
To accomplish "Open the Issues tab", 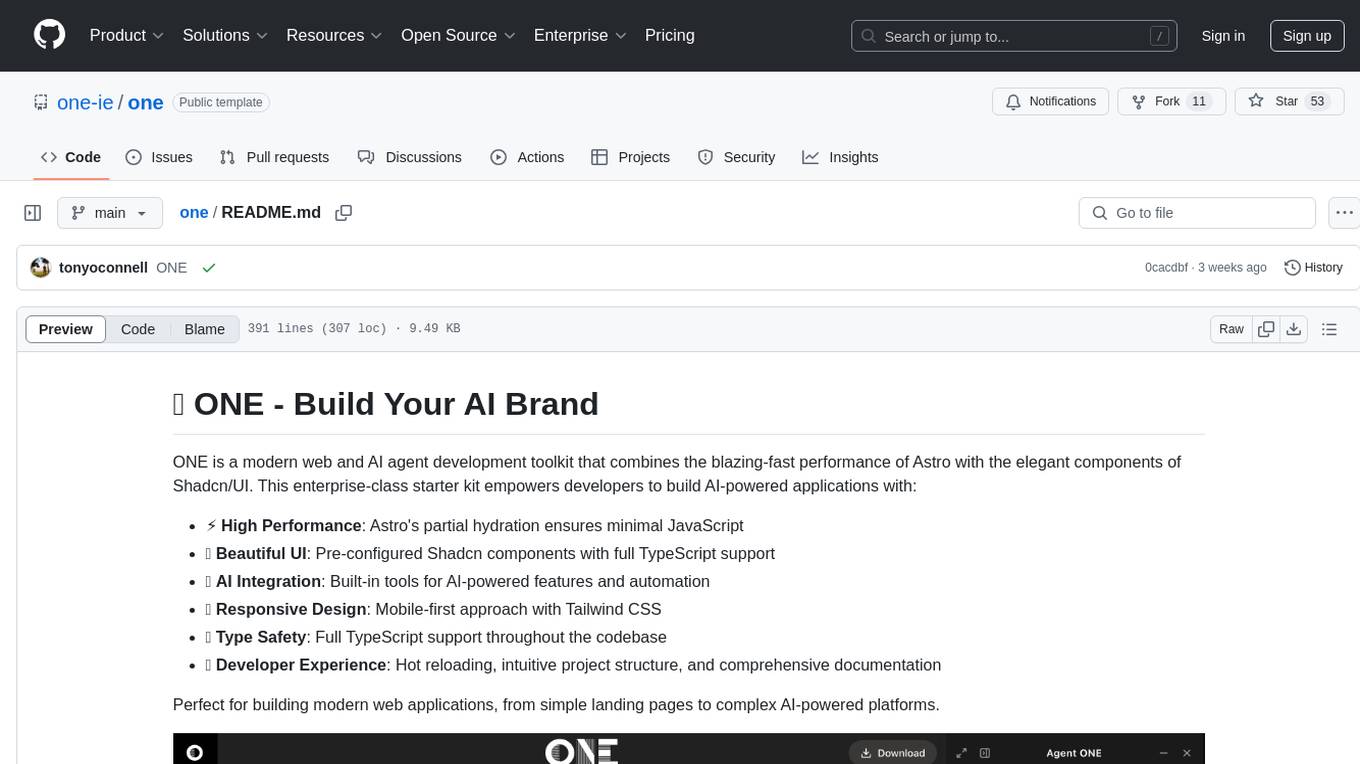I will tap(159, 157).
